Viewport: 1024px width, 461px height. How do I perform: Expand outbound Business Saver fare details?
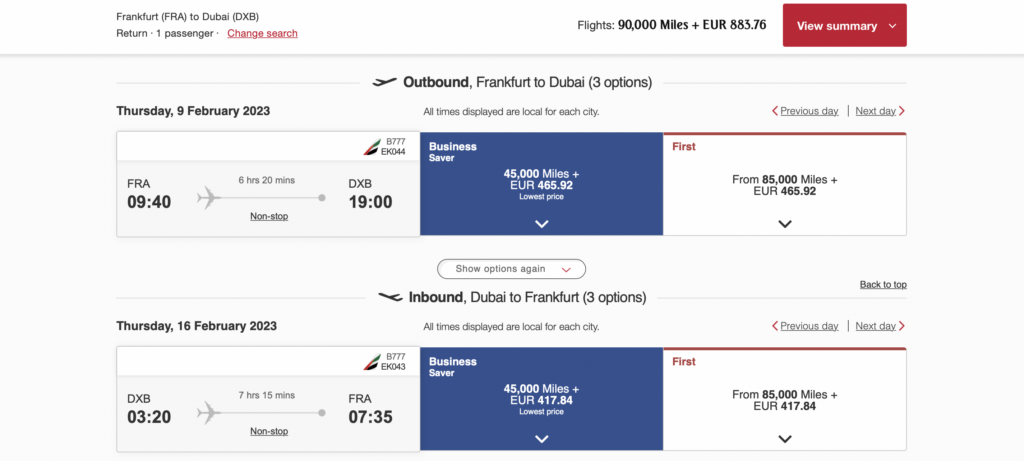(541, 224)
